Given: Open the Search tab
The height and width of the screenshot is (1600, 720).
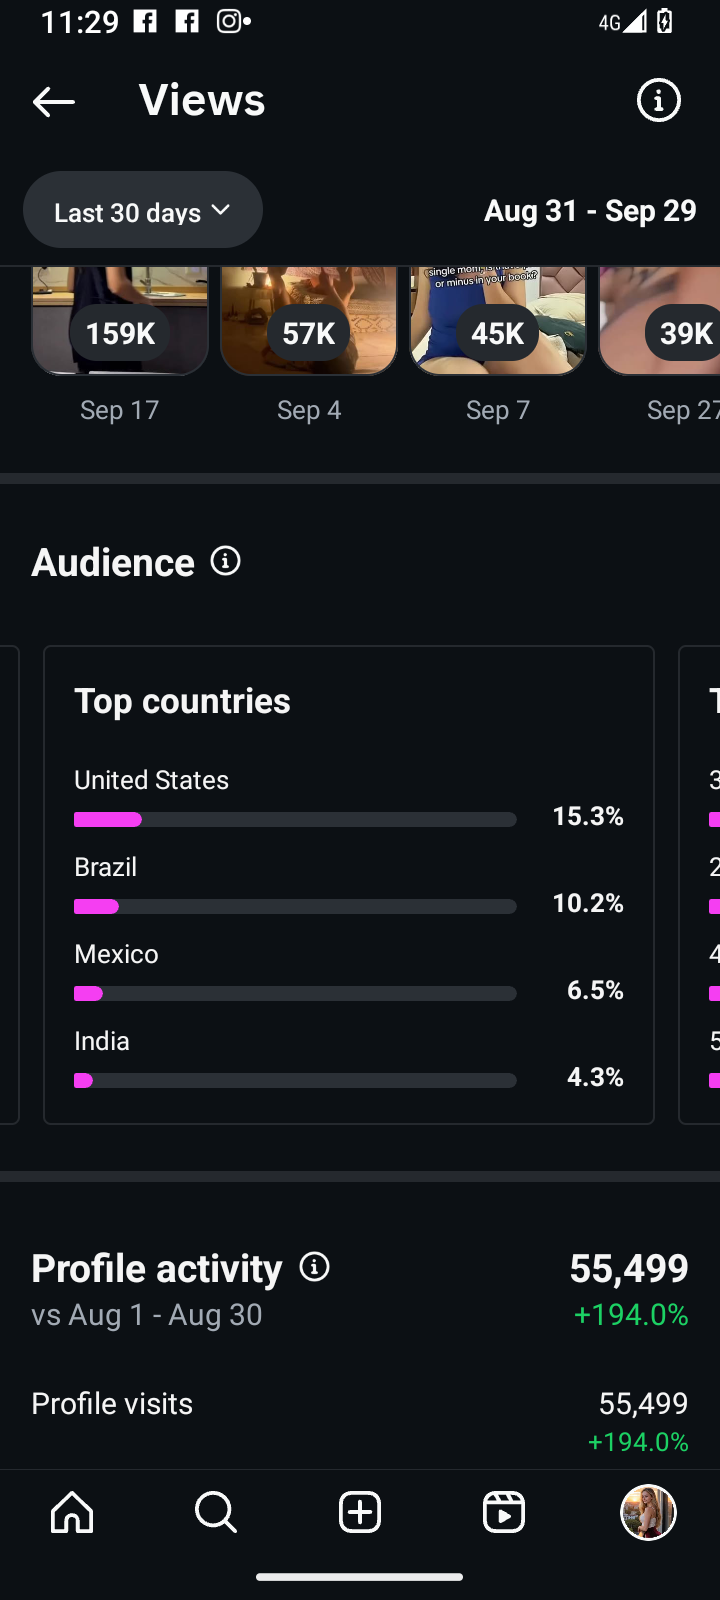Looking at the screenshot, I should click(215, 1512).
